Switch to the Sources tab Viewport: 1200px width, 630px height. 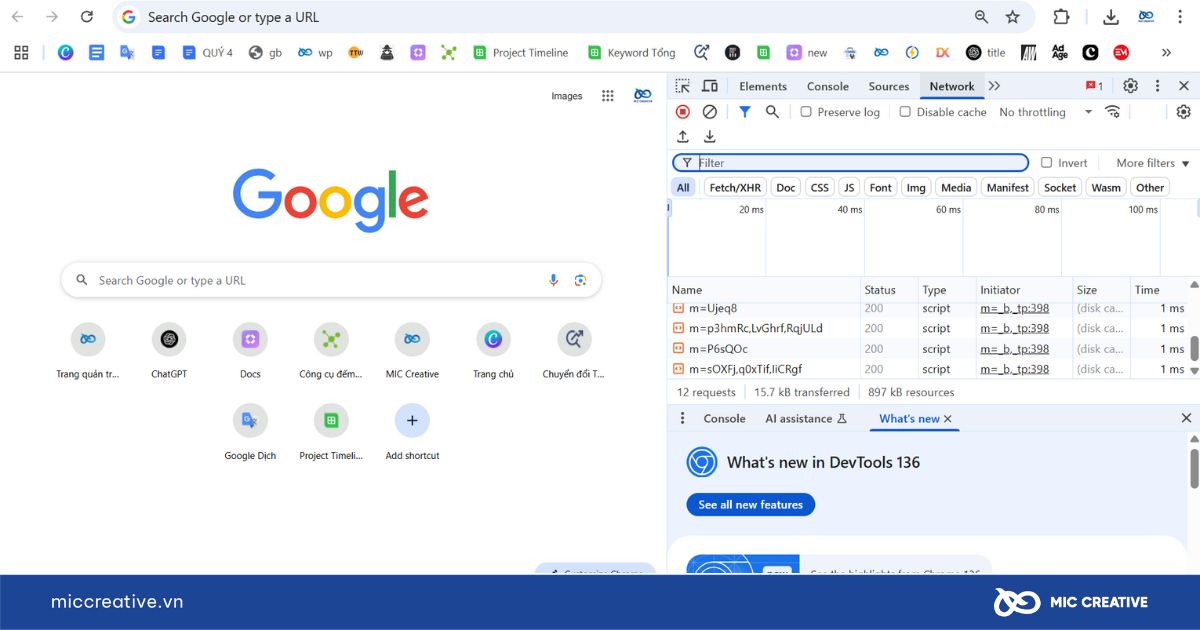(889, 86)
